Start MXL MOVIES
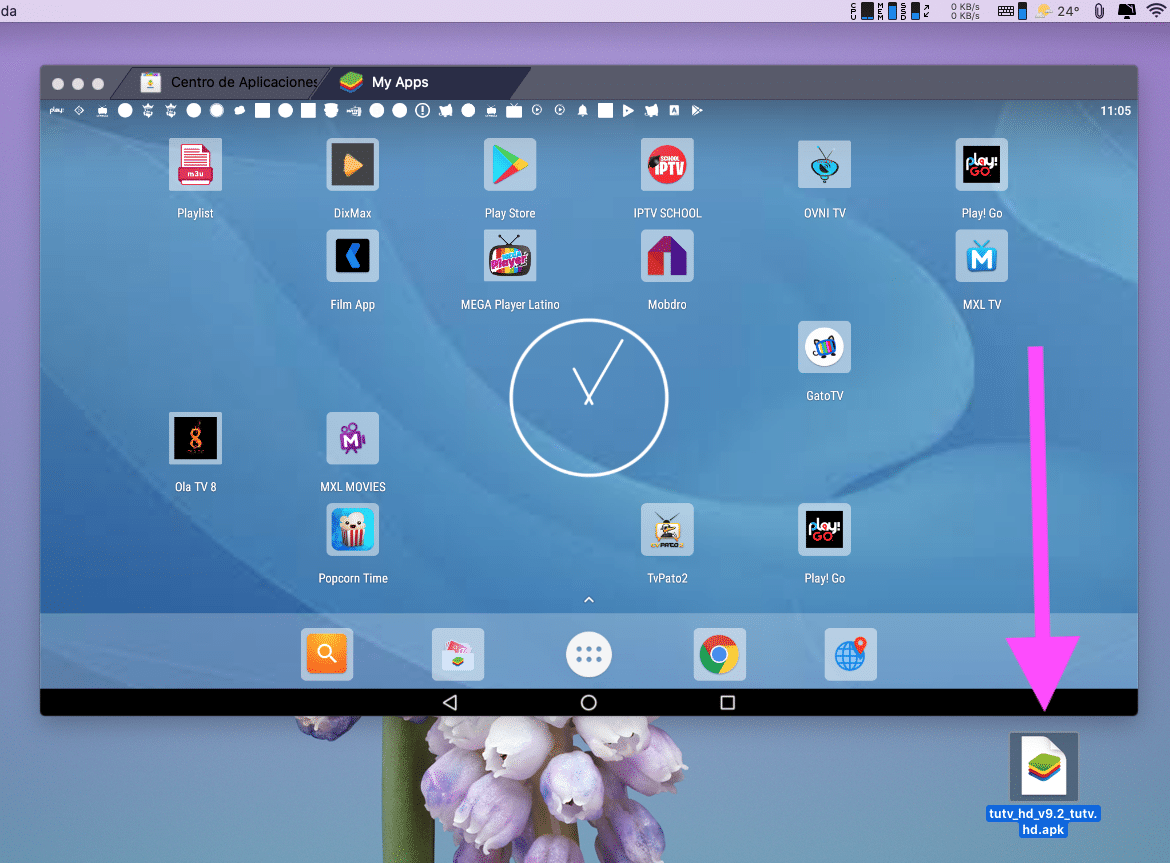 pos(352,438)
